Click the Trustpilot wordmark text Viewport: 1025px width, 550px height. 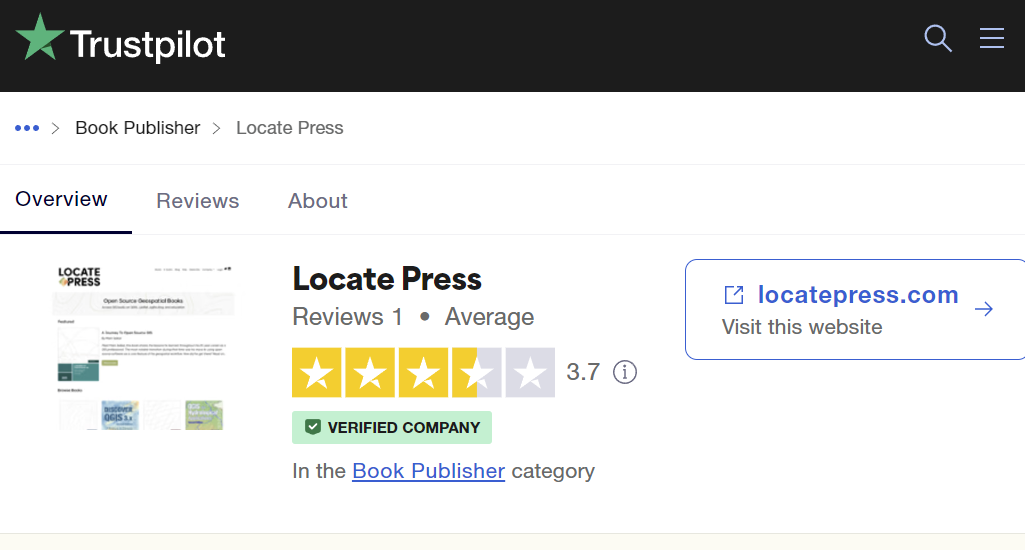[148, 45]
